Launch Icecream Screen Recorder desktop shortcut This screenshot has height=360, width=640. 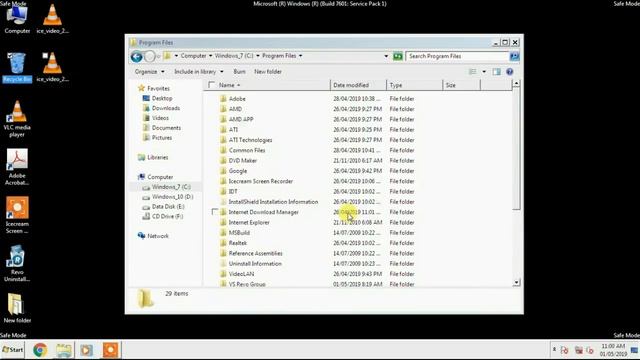pos(17,215)
